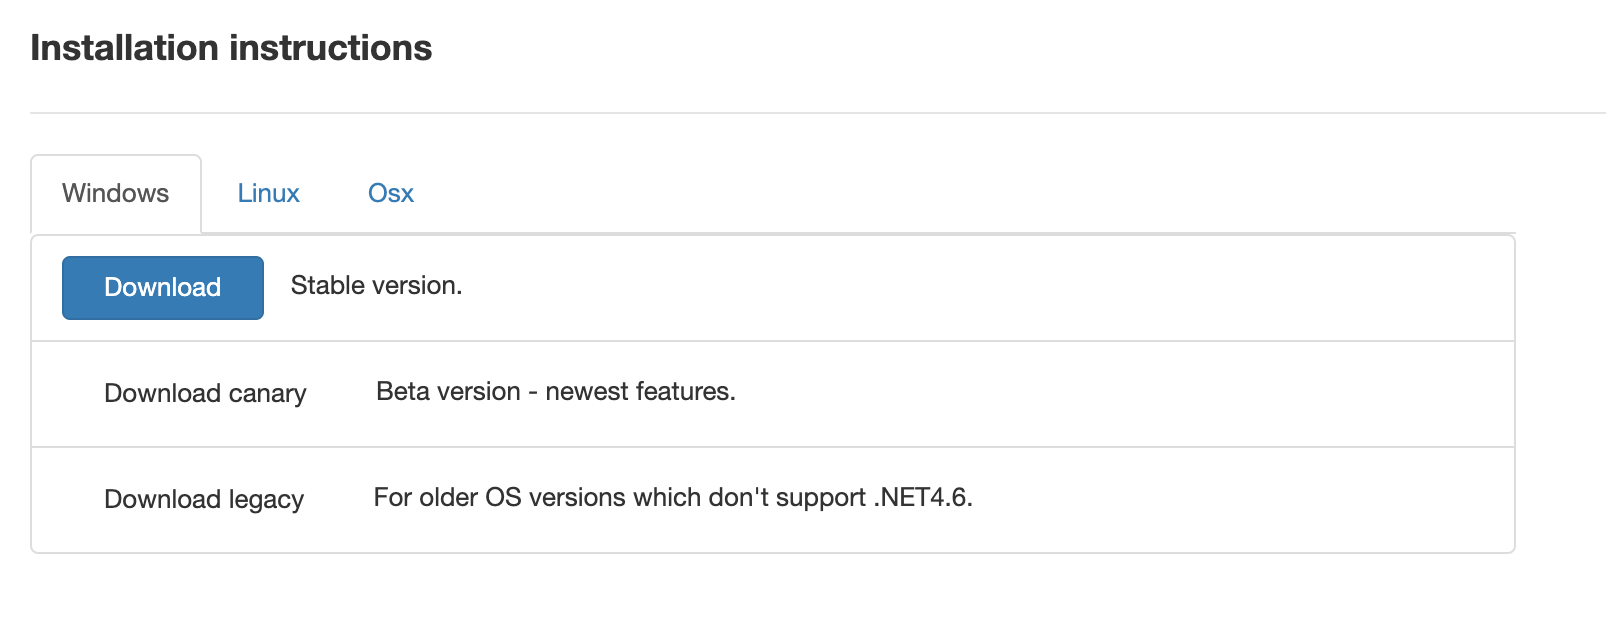This screenshot has height=626, width=1606.
Task: Click the blue Download button
Action: (x=163, y=288)
